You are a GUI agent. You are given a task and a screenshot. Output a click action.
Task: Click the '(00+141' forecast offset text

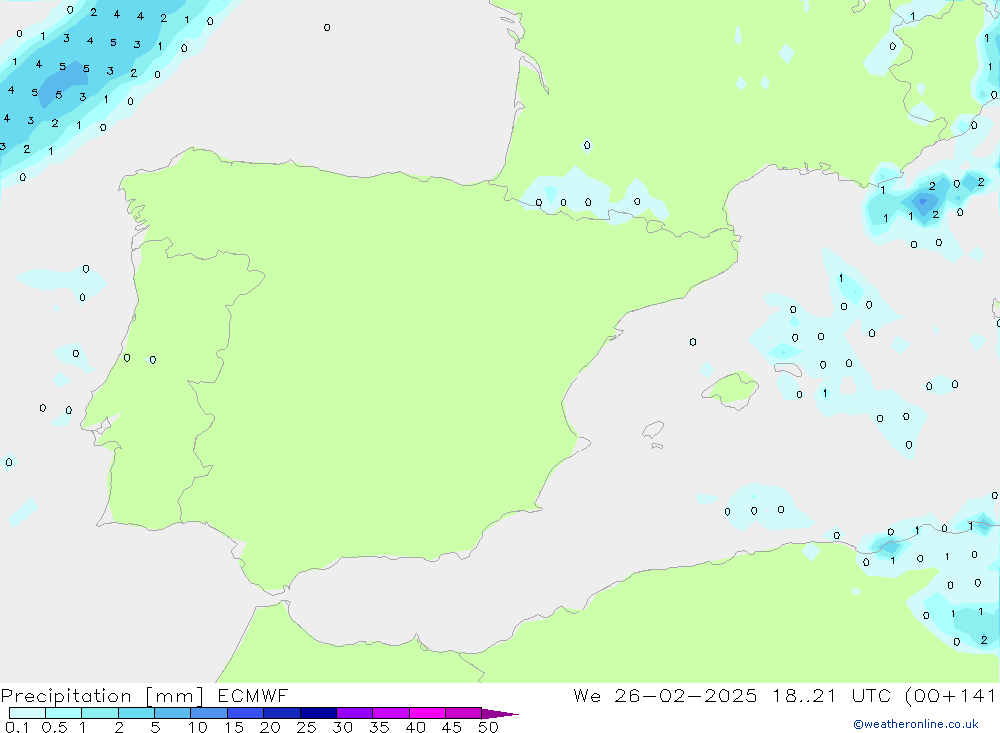click(950, 695)
